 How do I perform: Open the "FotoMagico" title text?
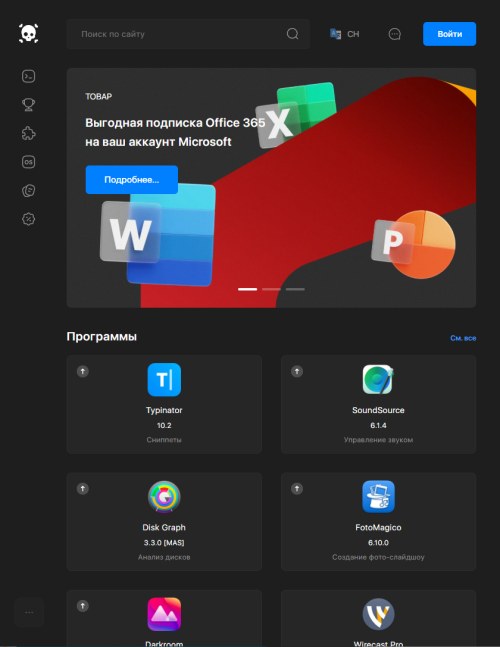378,527
